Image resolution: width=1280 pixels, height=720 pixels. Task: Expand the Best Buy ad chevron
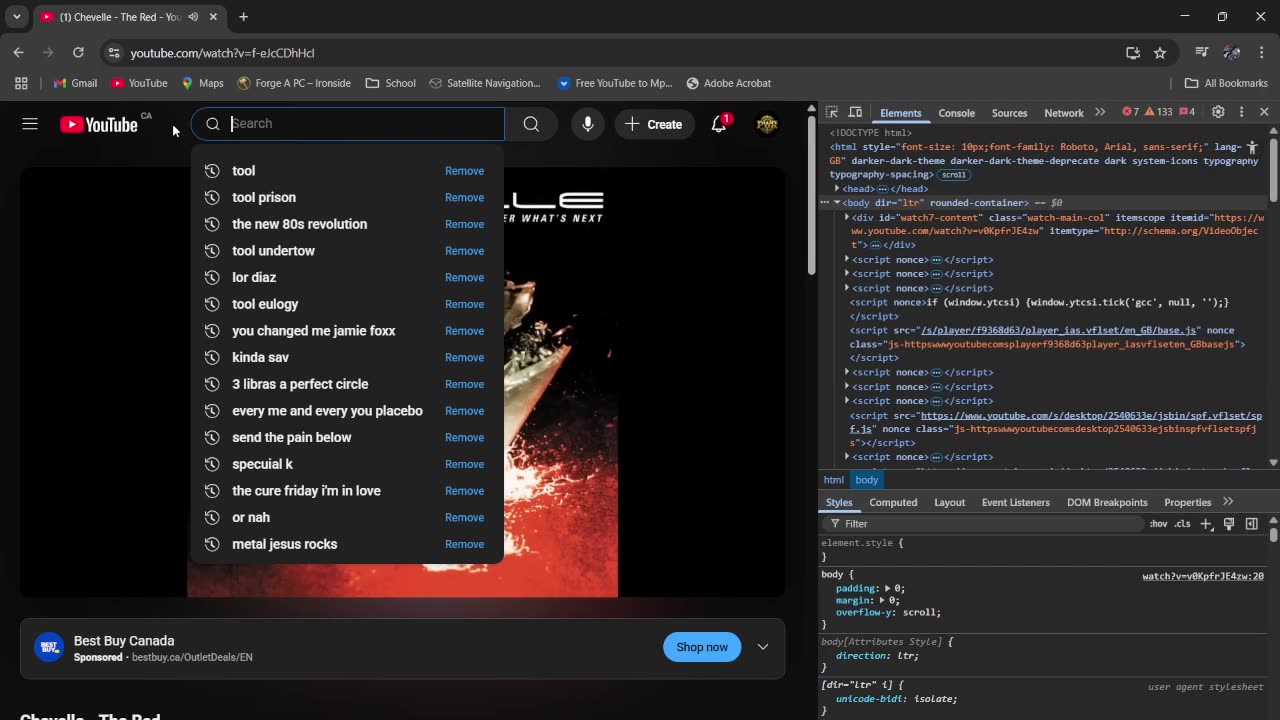pyautogui.click(x=763, y=647)
